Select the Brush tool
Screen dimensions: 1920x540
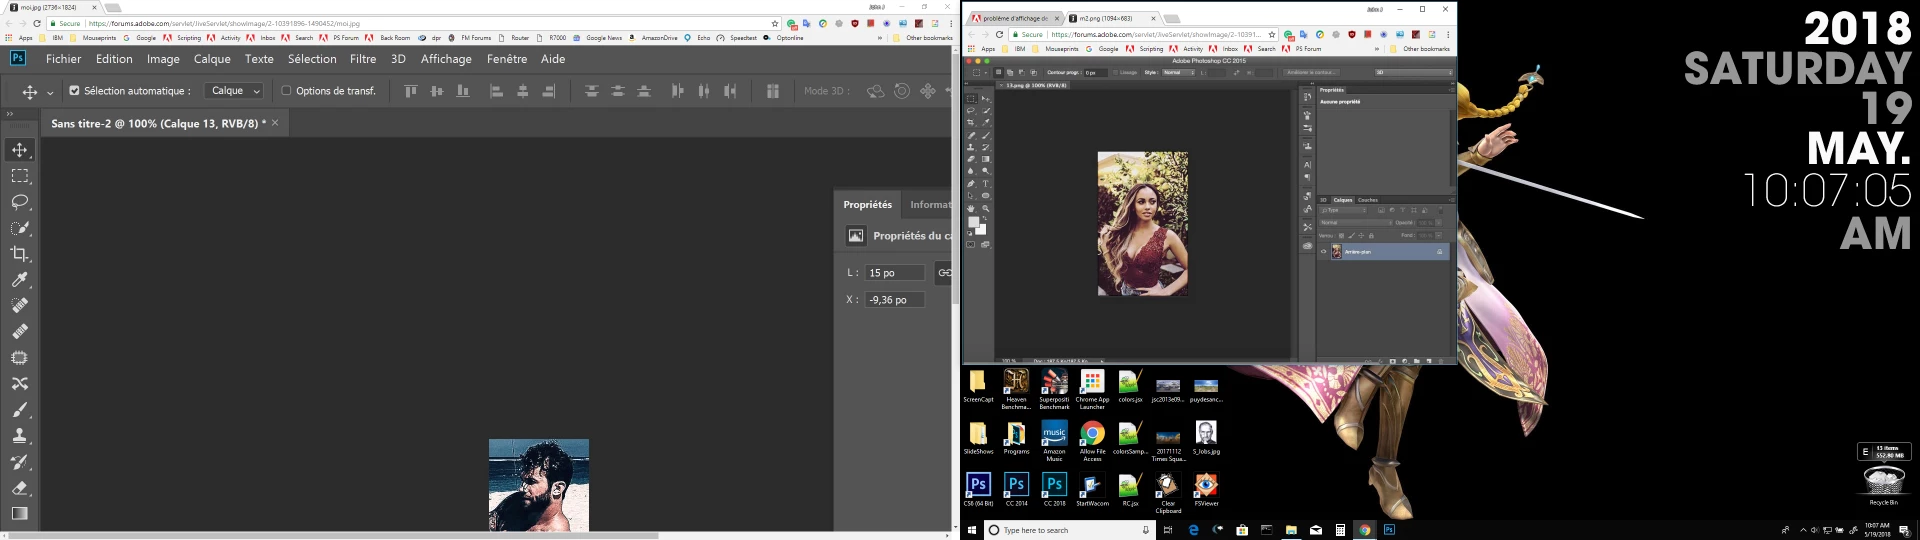pyautogui.click(x=20, y=410)
